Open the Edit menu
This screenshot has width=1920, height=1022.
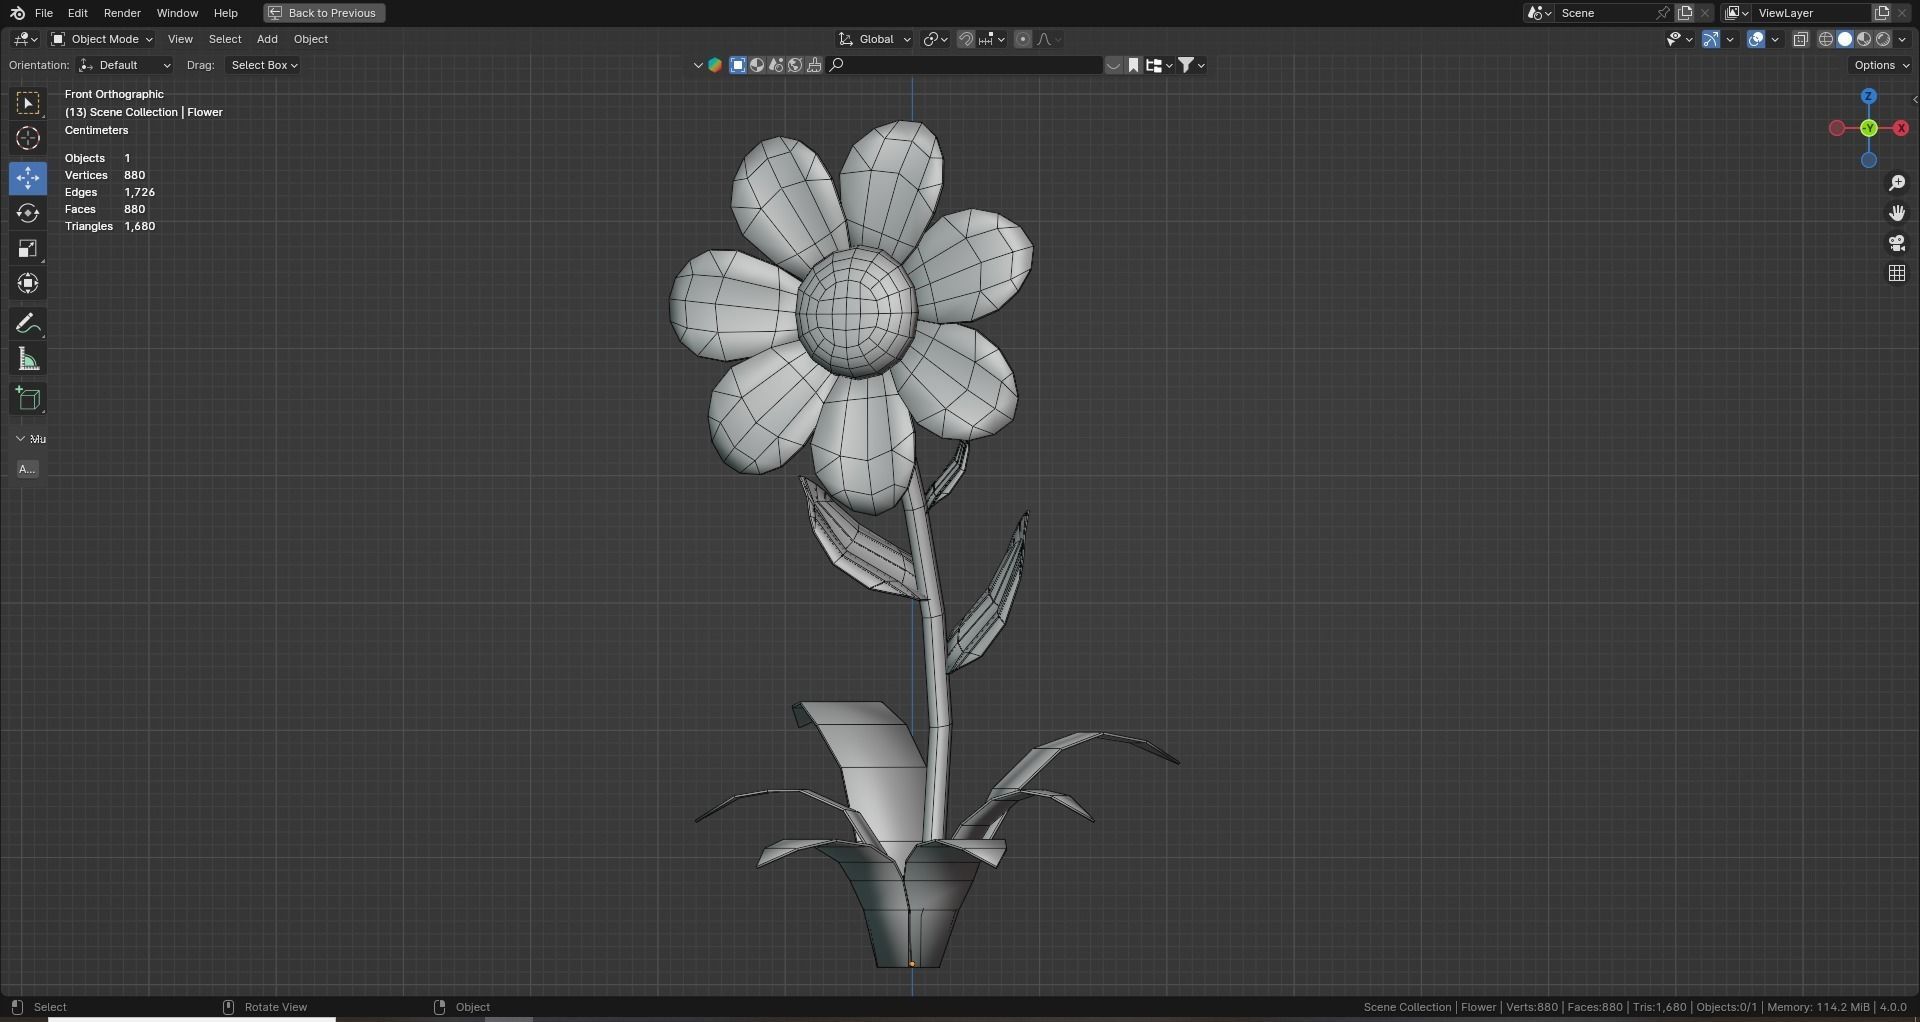(x=78, y=13)
